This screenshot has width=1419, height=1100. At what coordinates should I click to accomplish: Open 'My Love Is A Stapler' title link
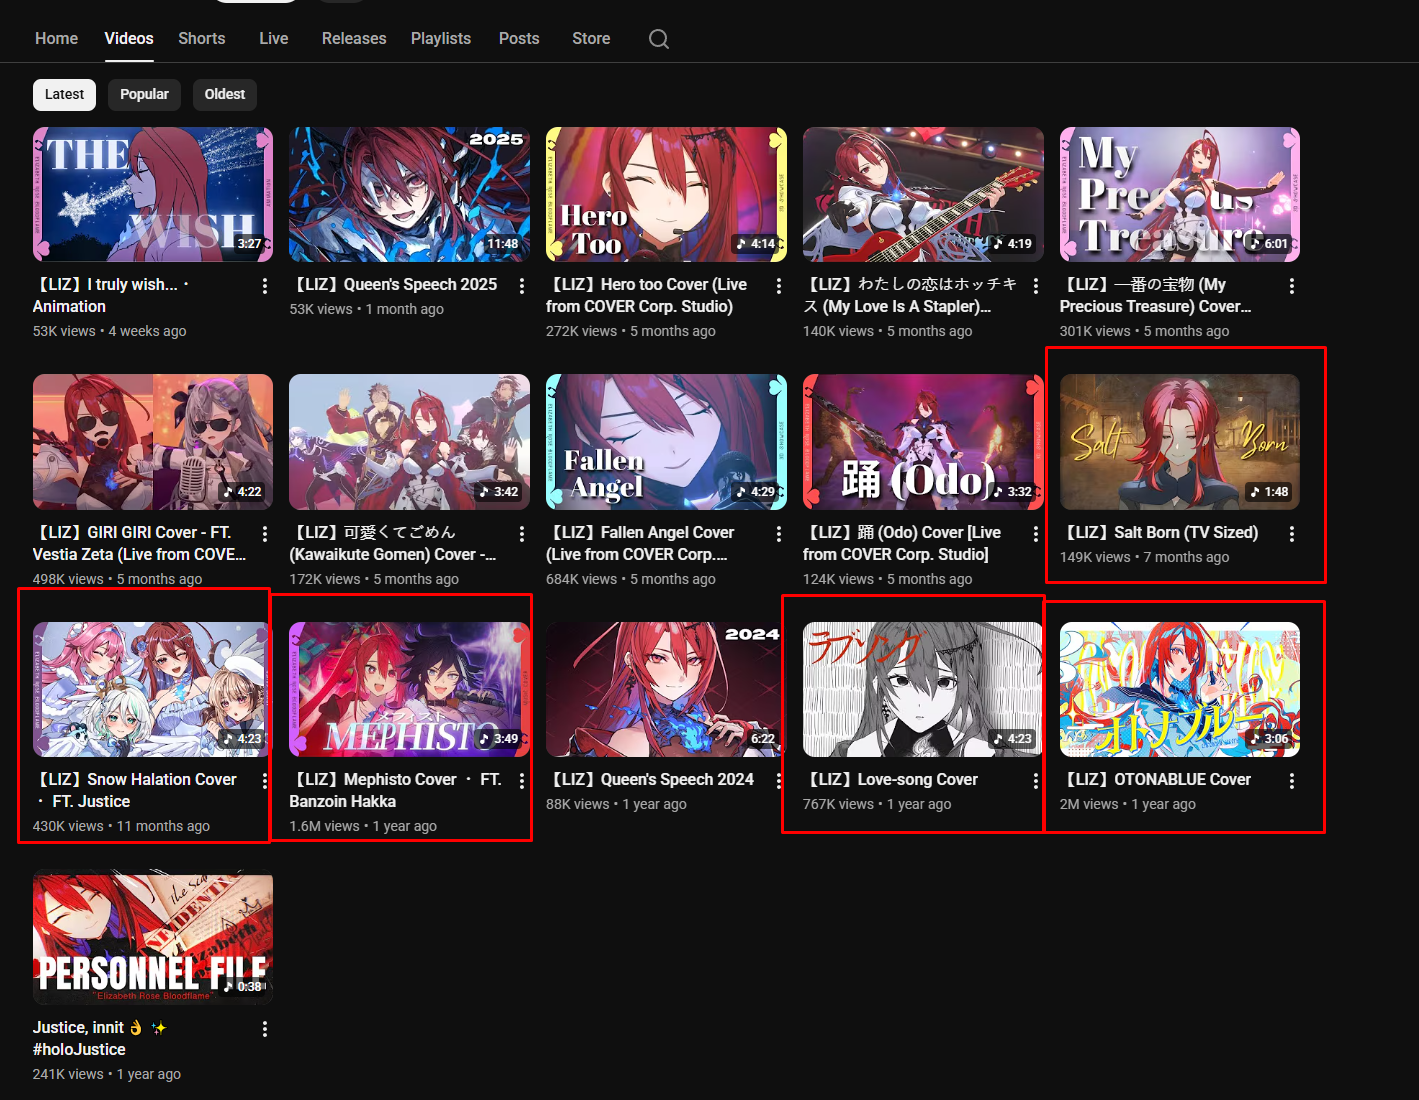pyautogui.click(x=910, y=295)
